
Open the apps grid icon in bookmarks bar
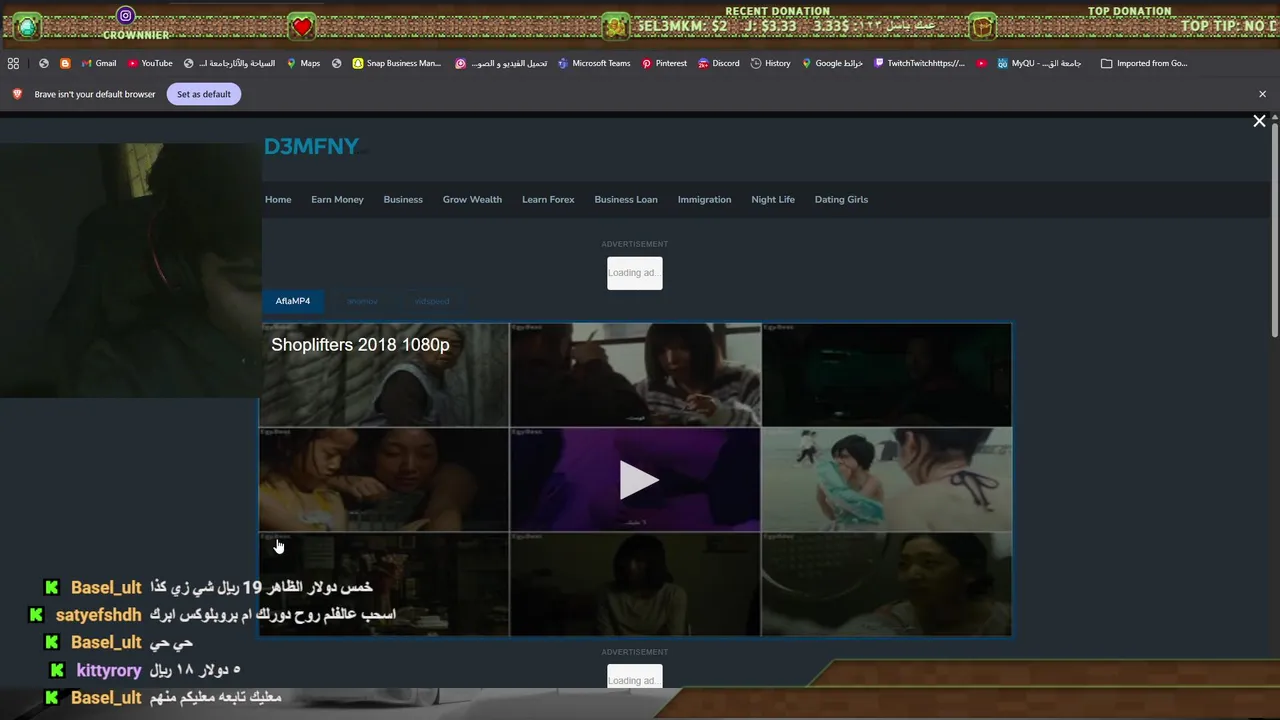click(13, 63)
